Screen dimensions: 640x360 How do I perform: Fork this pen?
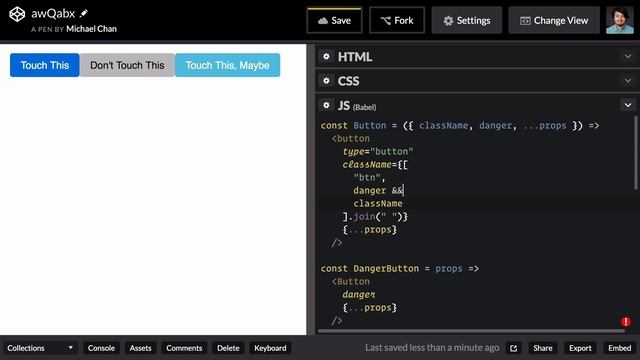[397, 20]
